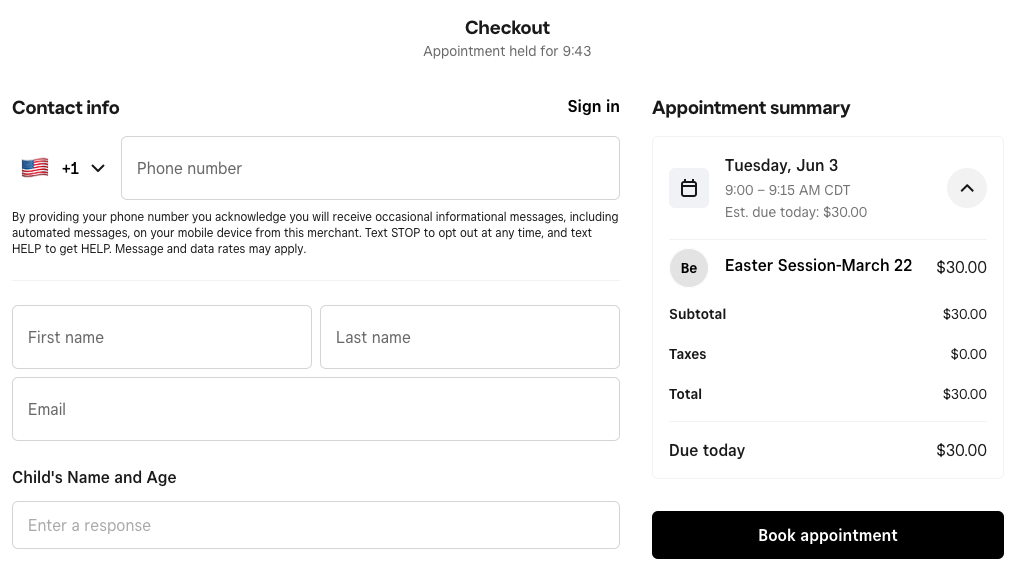Click the calendar icon in summary
The width and height of the screenshot is (1017, 579).
point(689,188)
